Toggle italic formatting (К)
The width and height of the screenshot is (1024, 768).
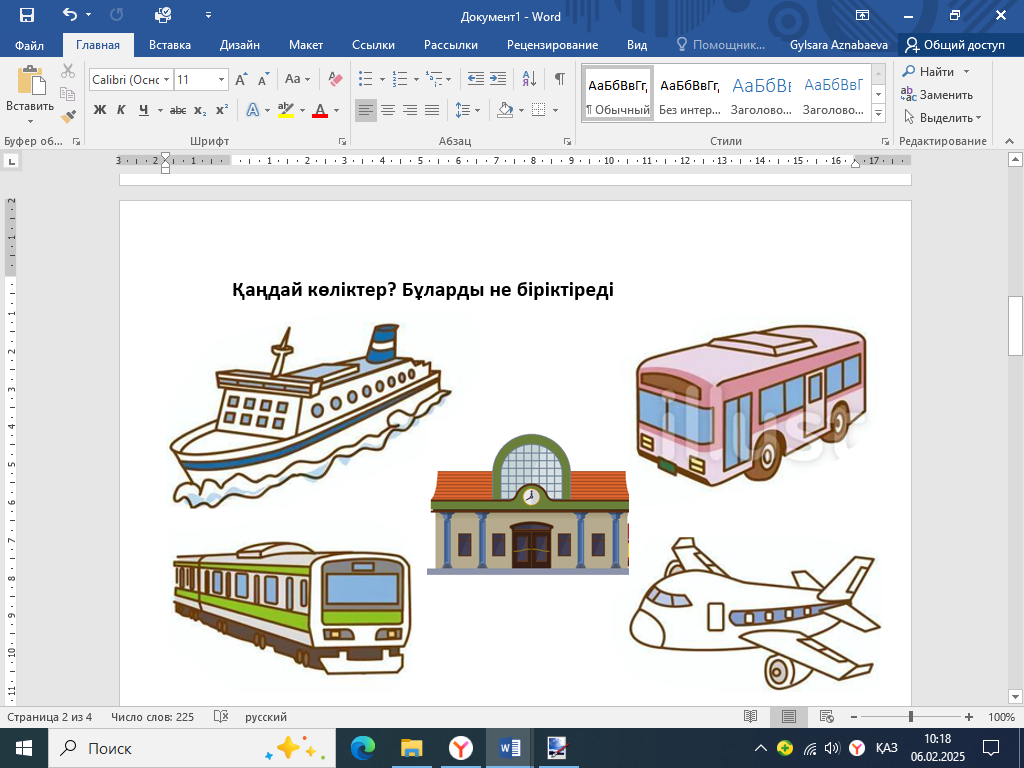pyautogui.click(x=121, y=110)
